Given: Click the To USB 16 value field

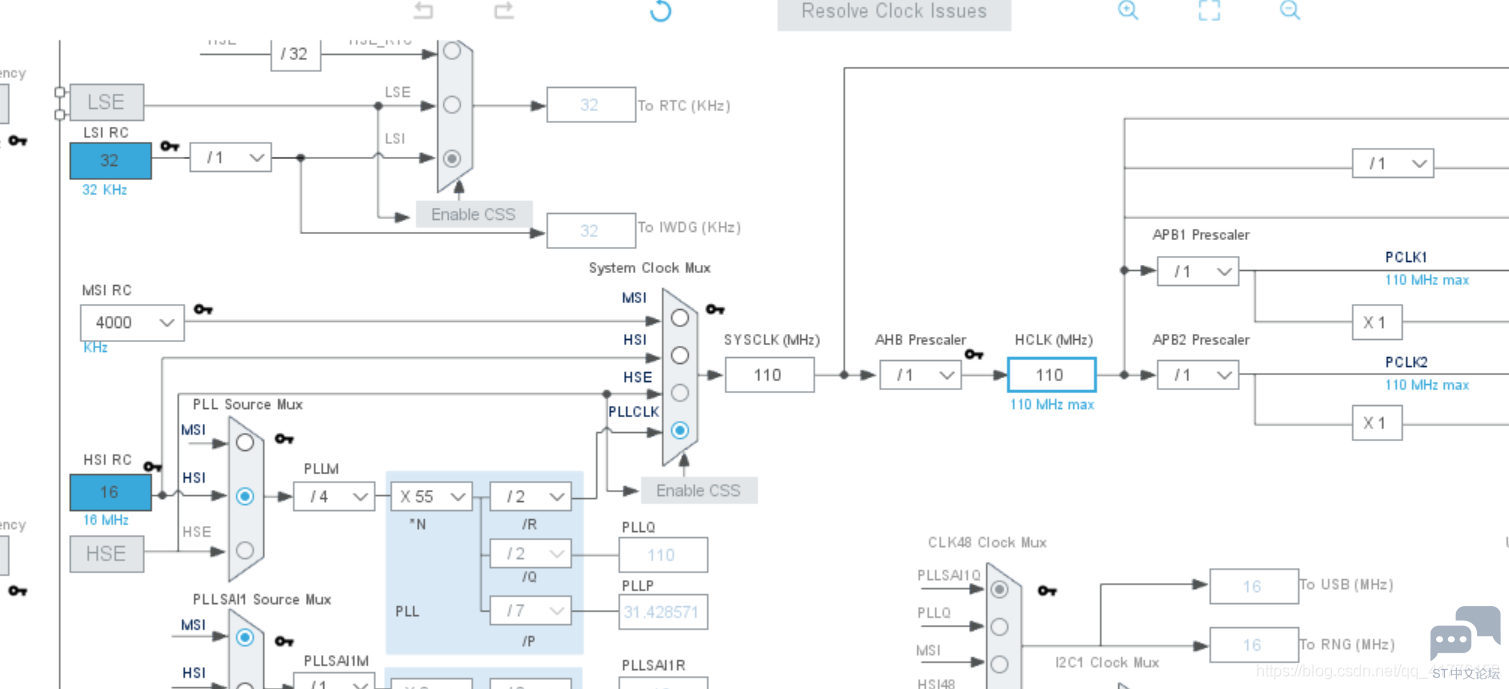Looking at the screenshot, I should [1254, 587].
